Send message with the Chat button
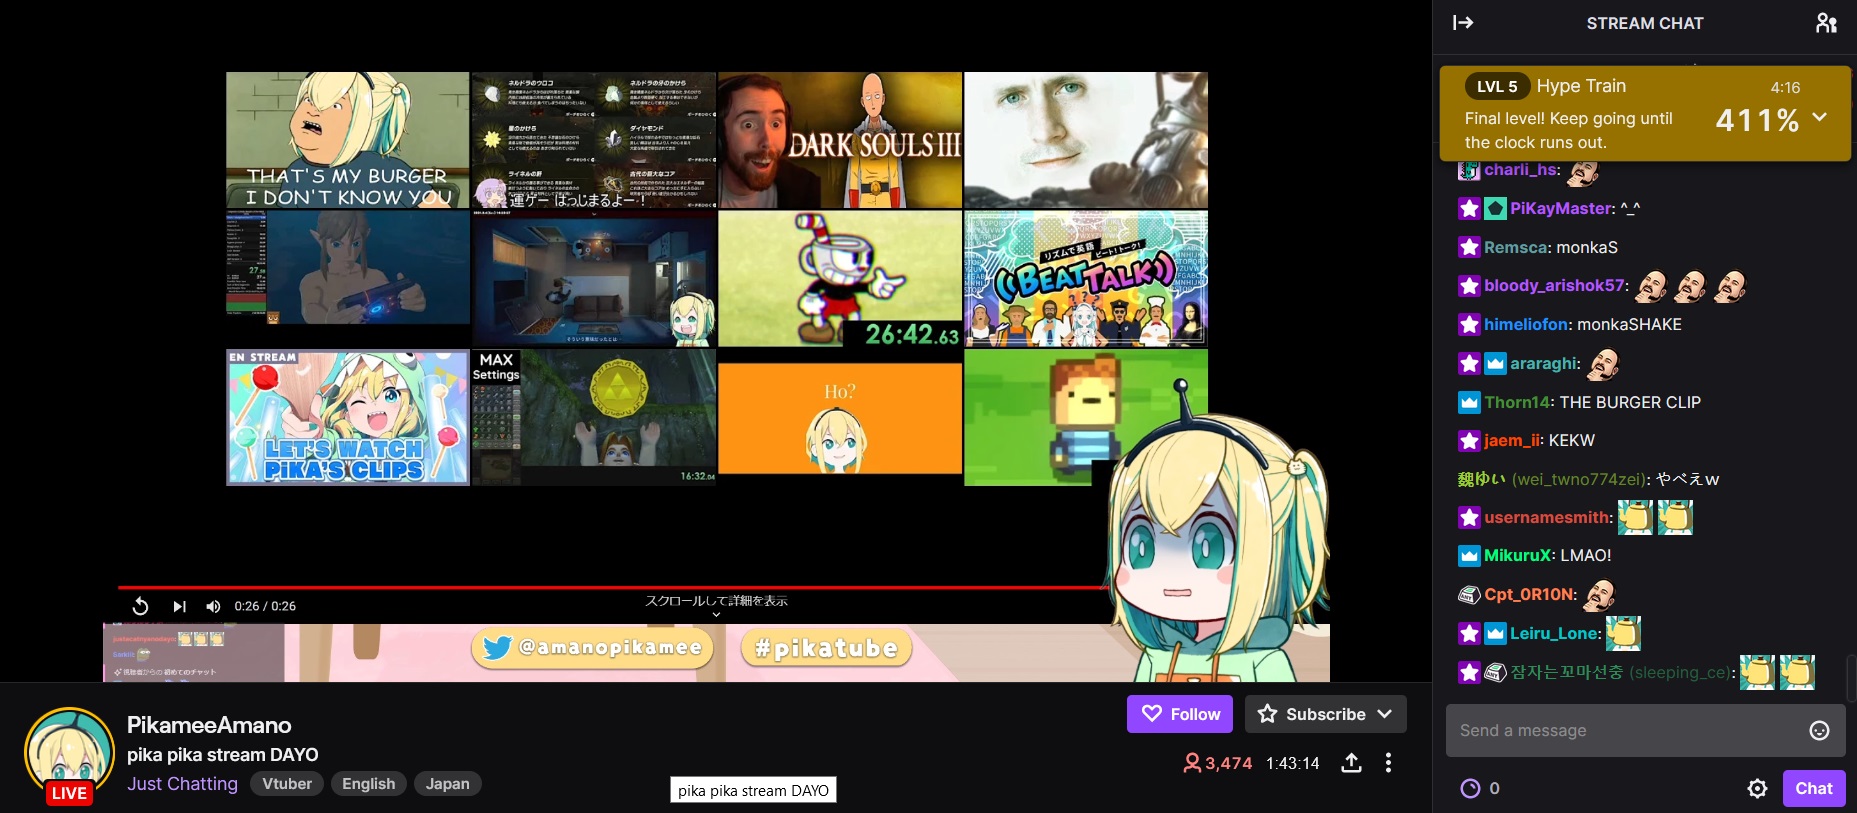The image size is (1857, 813). tap(1814, 788)
